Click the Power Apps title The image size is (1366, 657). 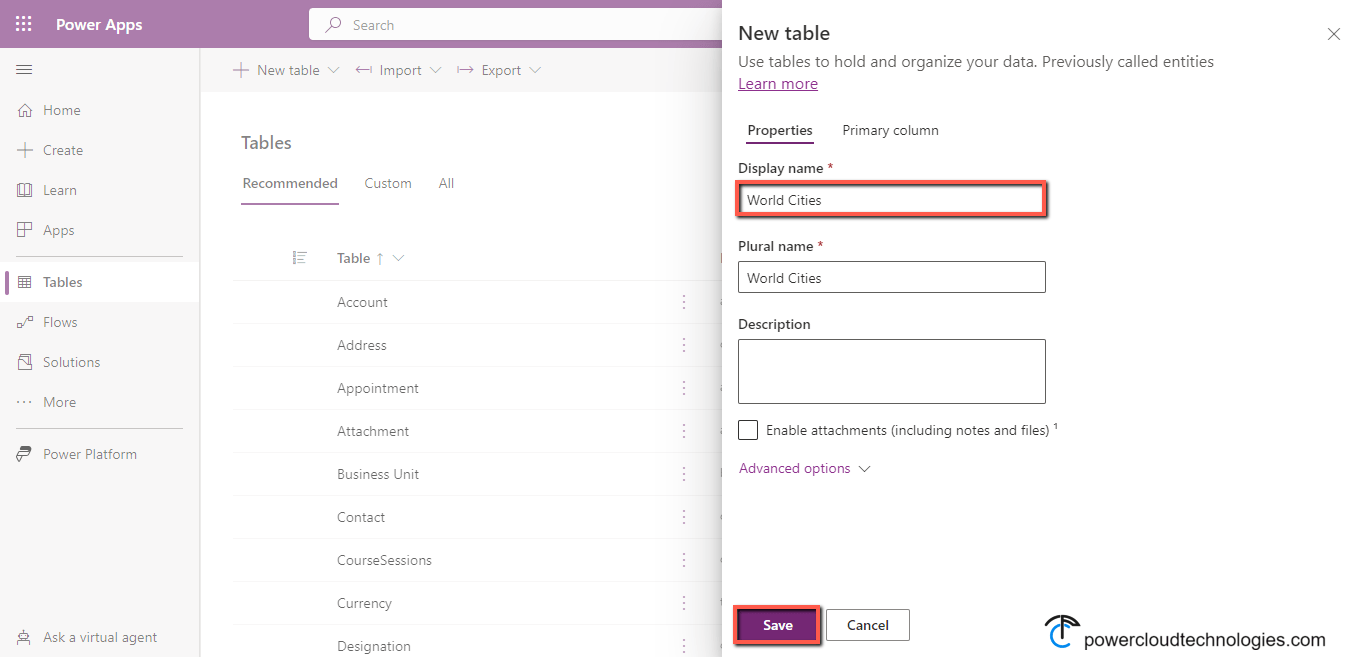[99, 25]
